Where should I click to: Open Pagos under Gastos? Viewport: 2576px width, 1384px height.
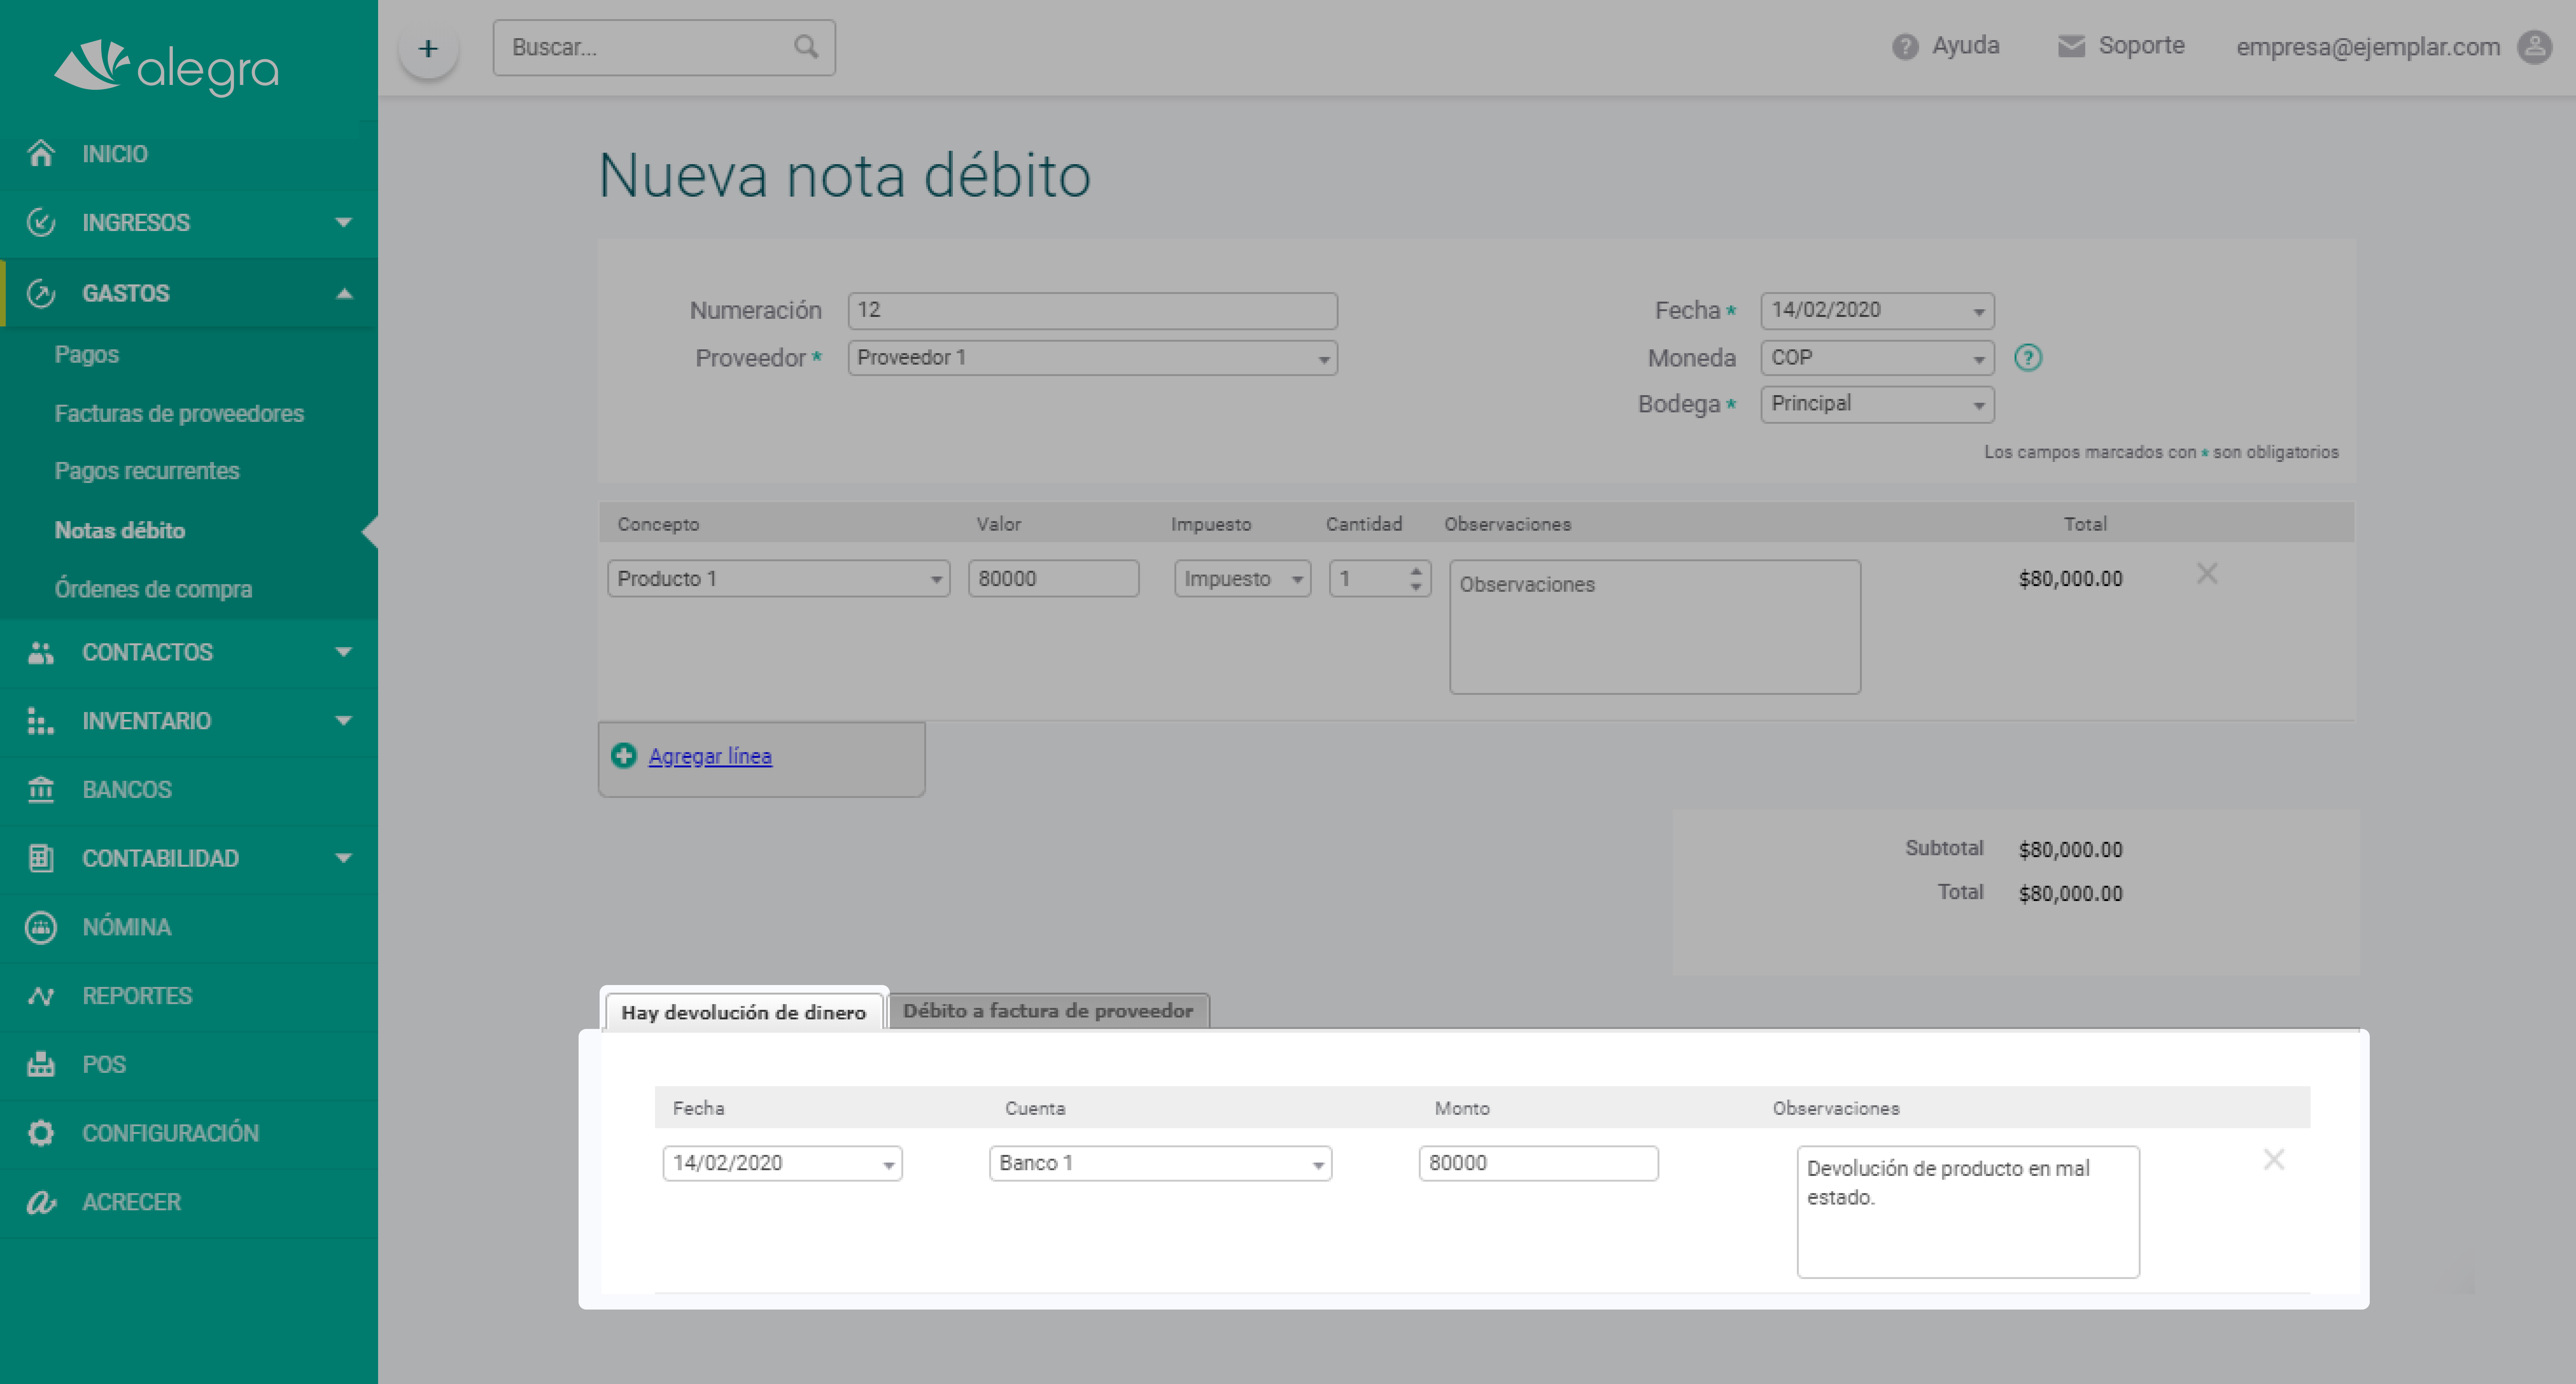click(86, 354)
